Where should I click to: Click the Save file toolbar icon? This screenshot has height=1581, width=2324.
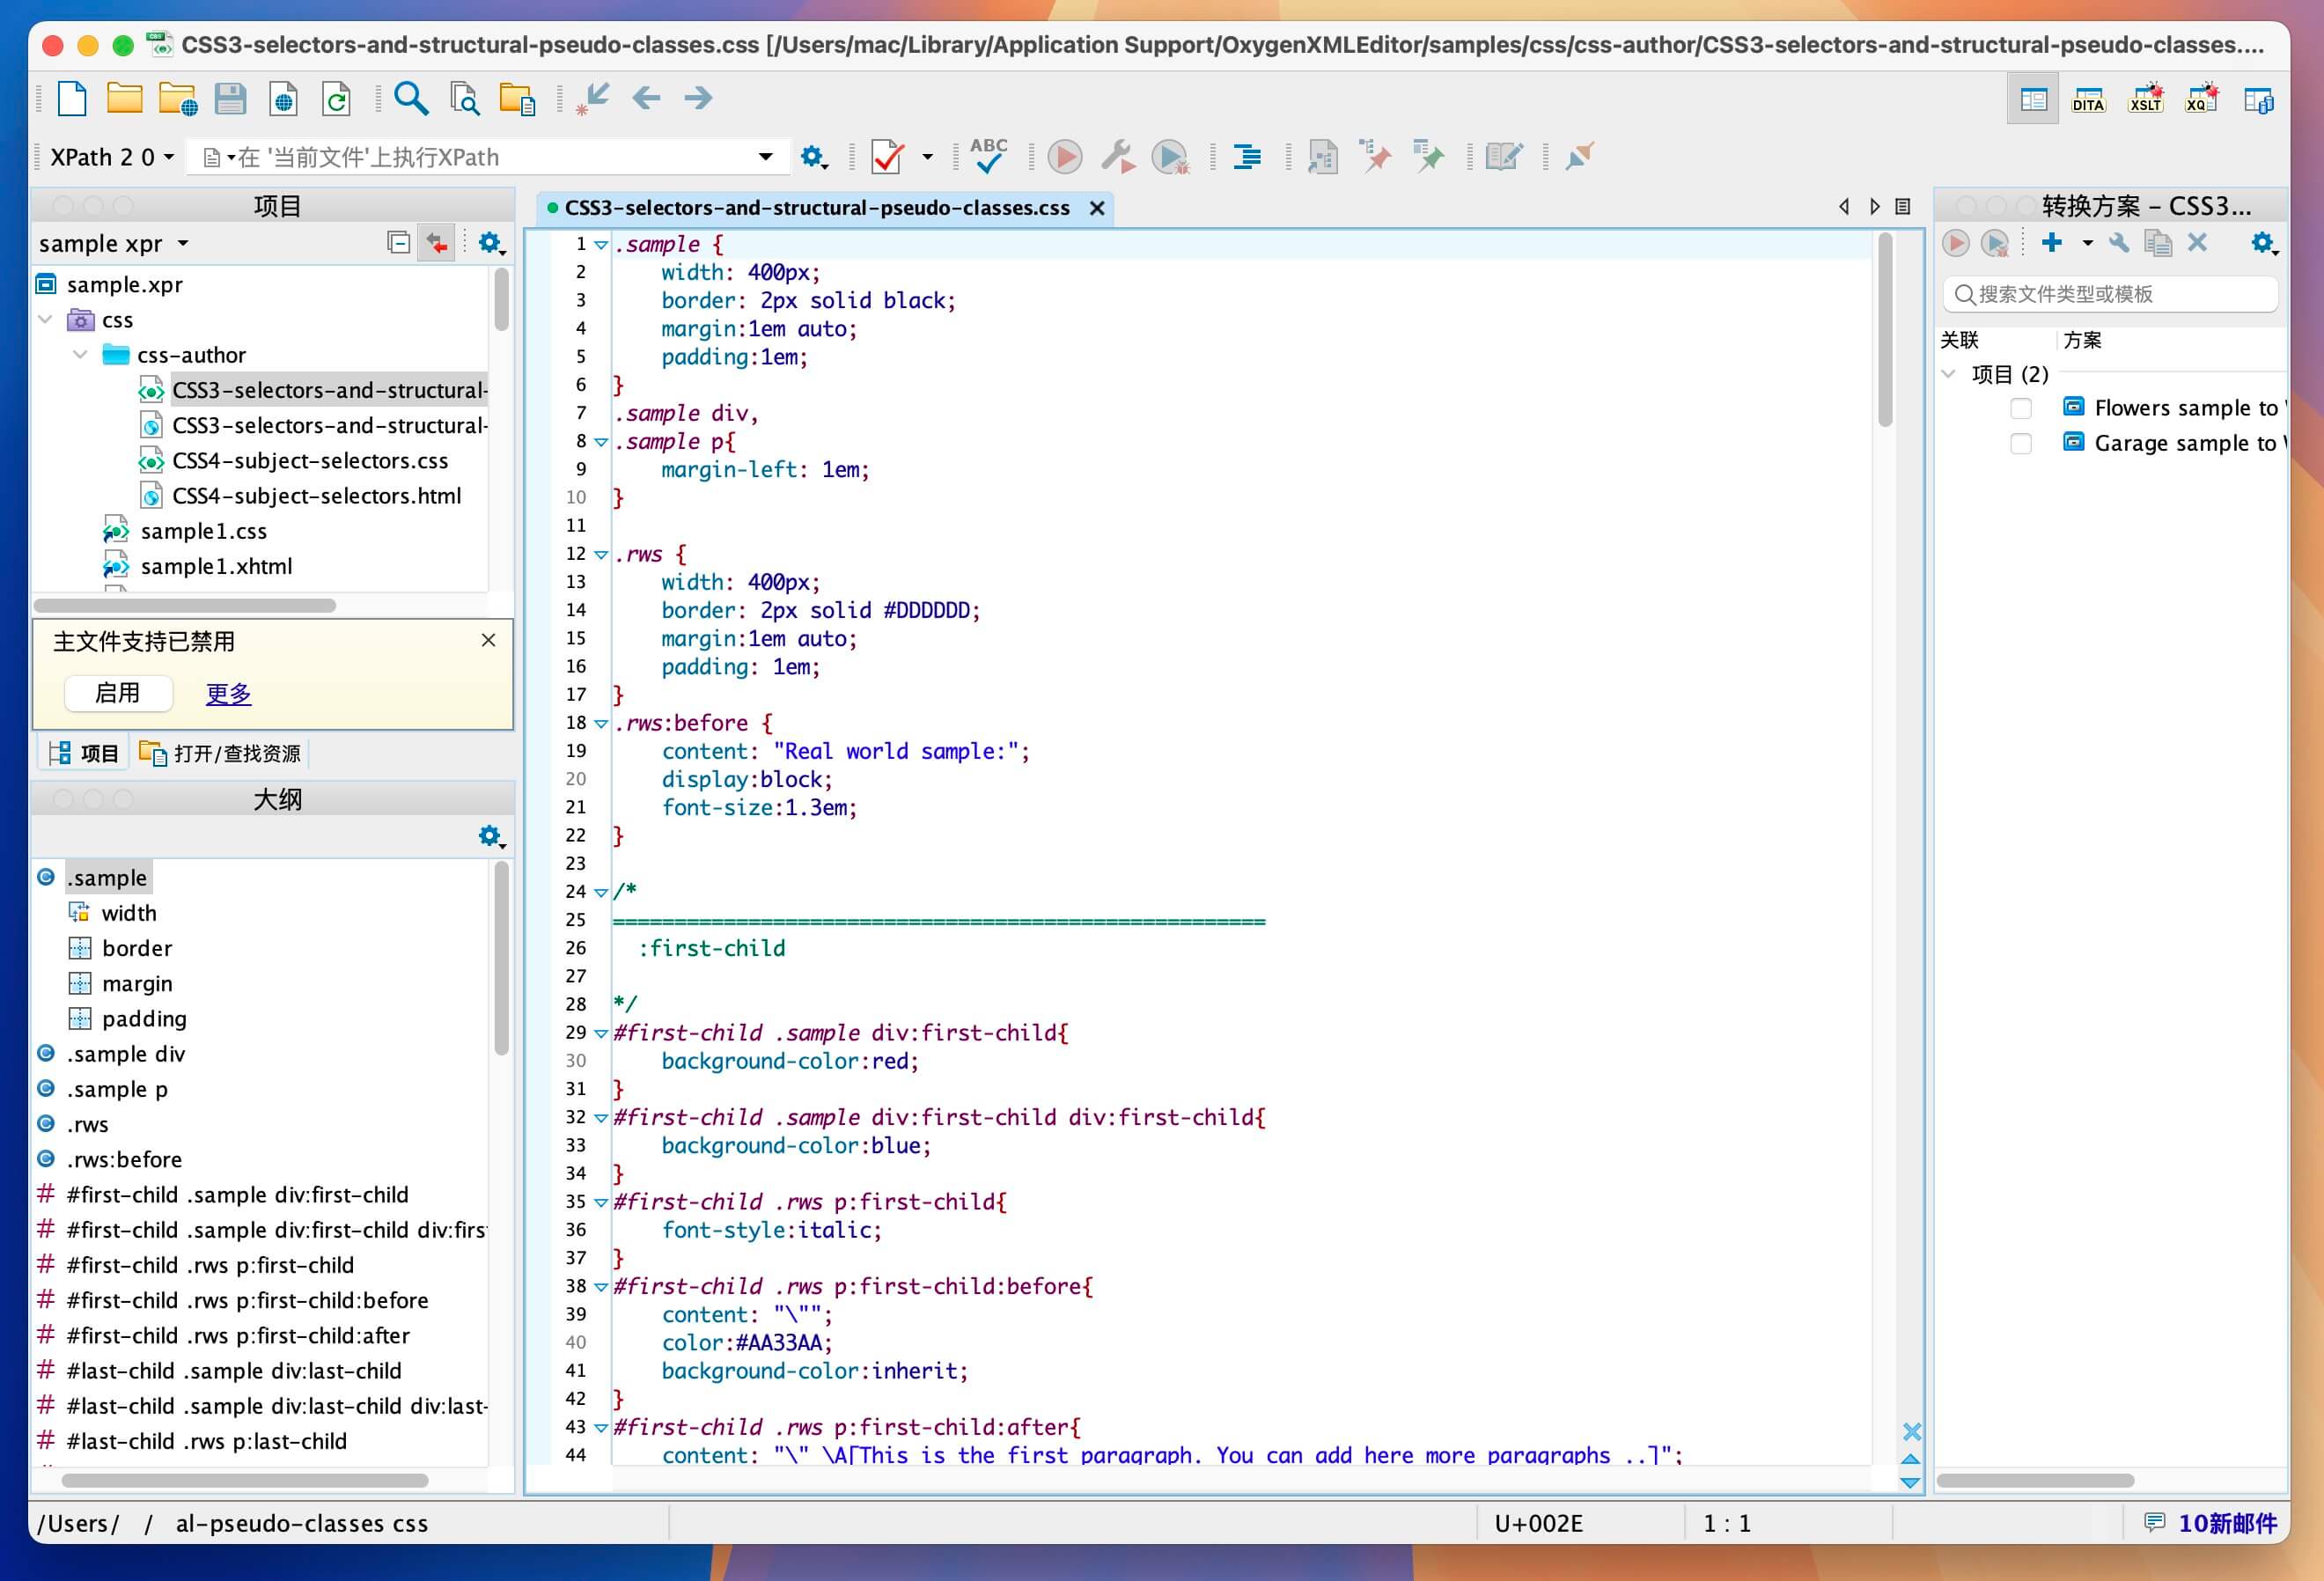point(230,99)
